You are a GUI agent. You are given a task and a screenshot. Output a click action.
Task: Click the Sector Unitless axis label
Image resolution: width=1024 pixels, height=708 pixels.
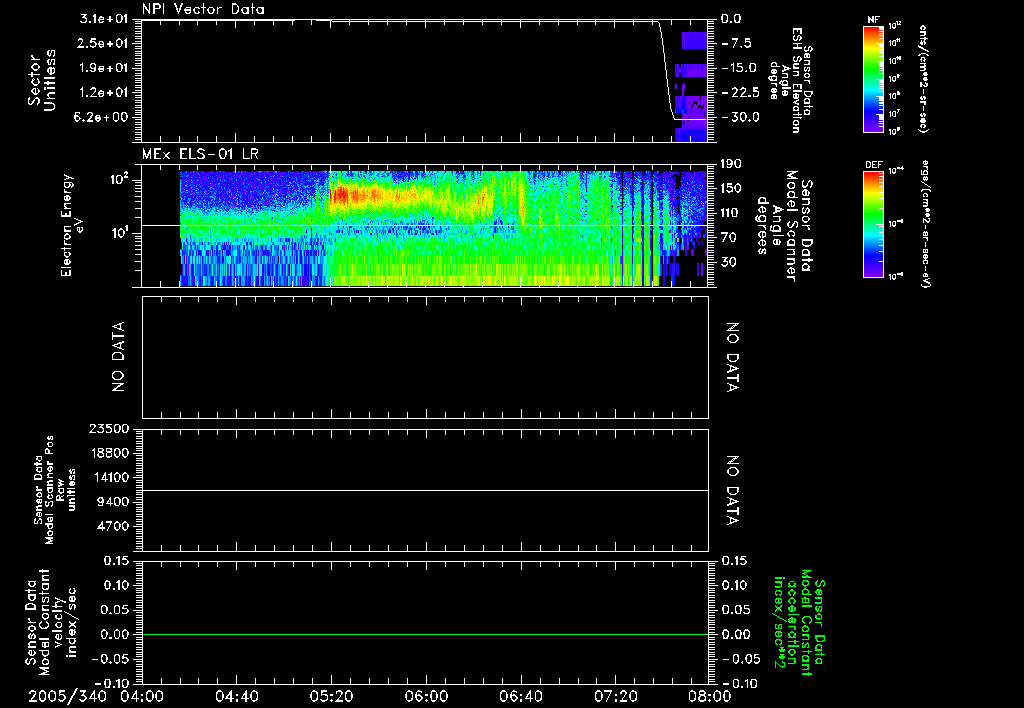tap(42, 80)
